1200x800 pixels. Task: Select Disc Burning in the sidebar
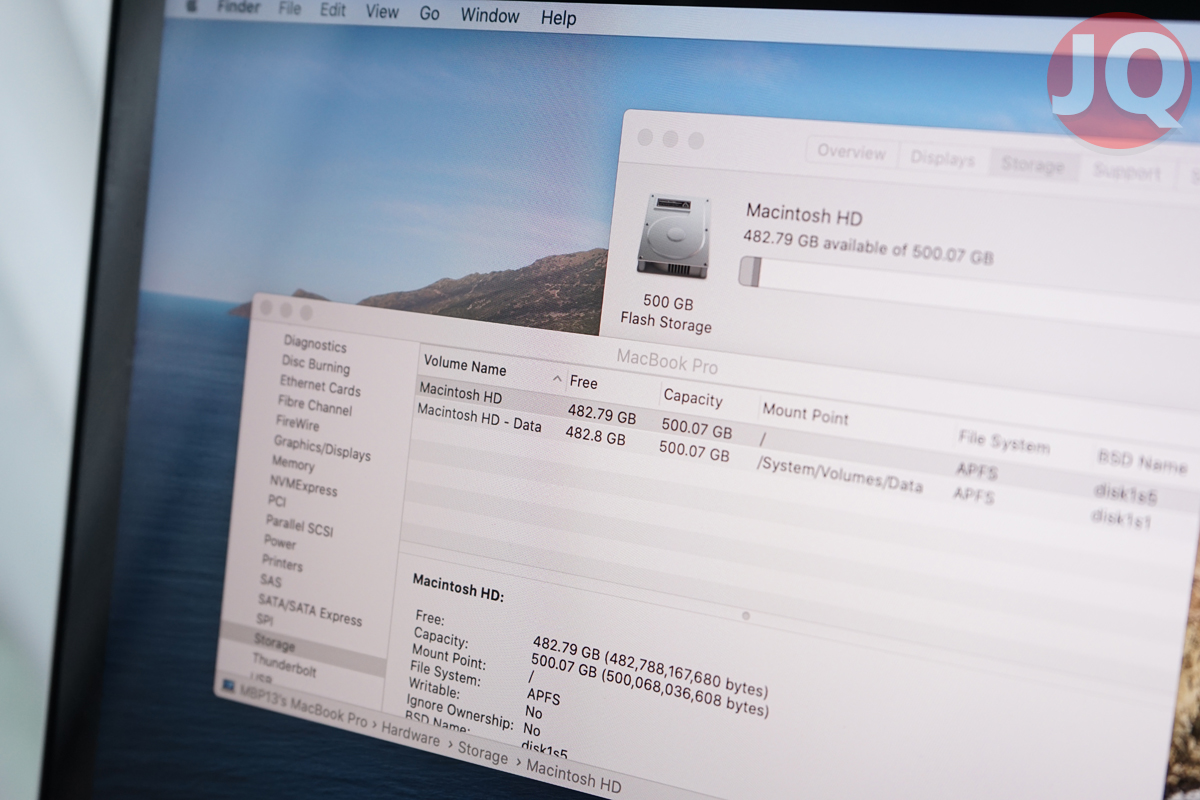click(316, 365)
